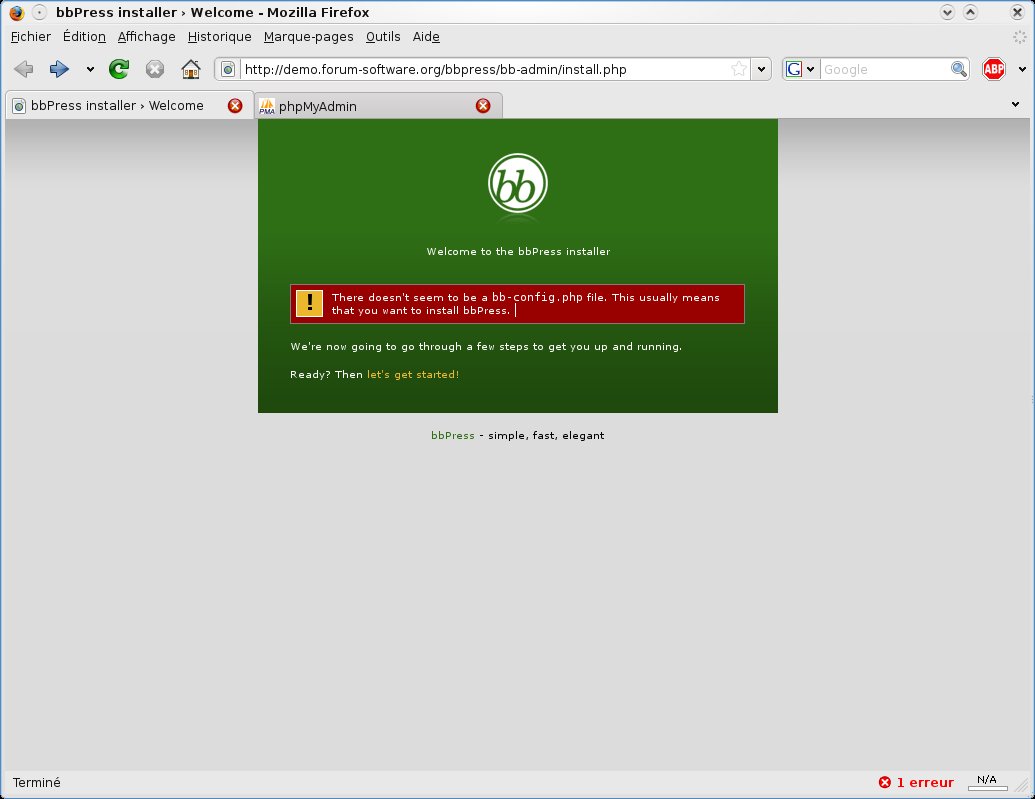
Task: Open the address bar history dropdown
Action: [761, 69]
